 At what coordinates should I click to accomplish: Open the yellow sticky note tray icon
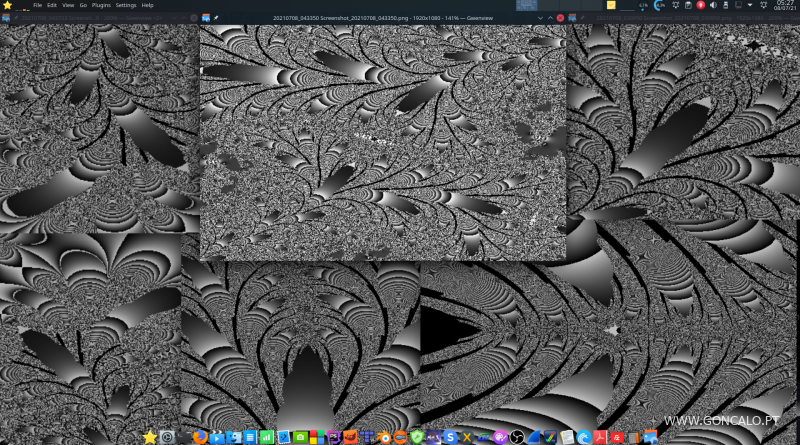click(612, 5)
